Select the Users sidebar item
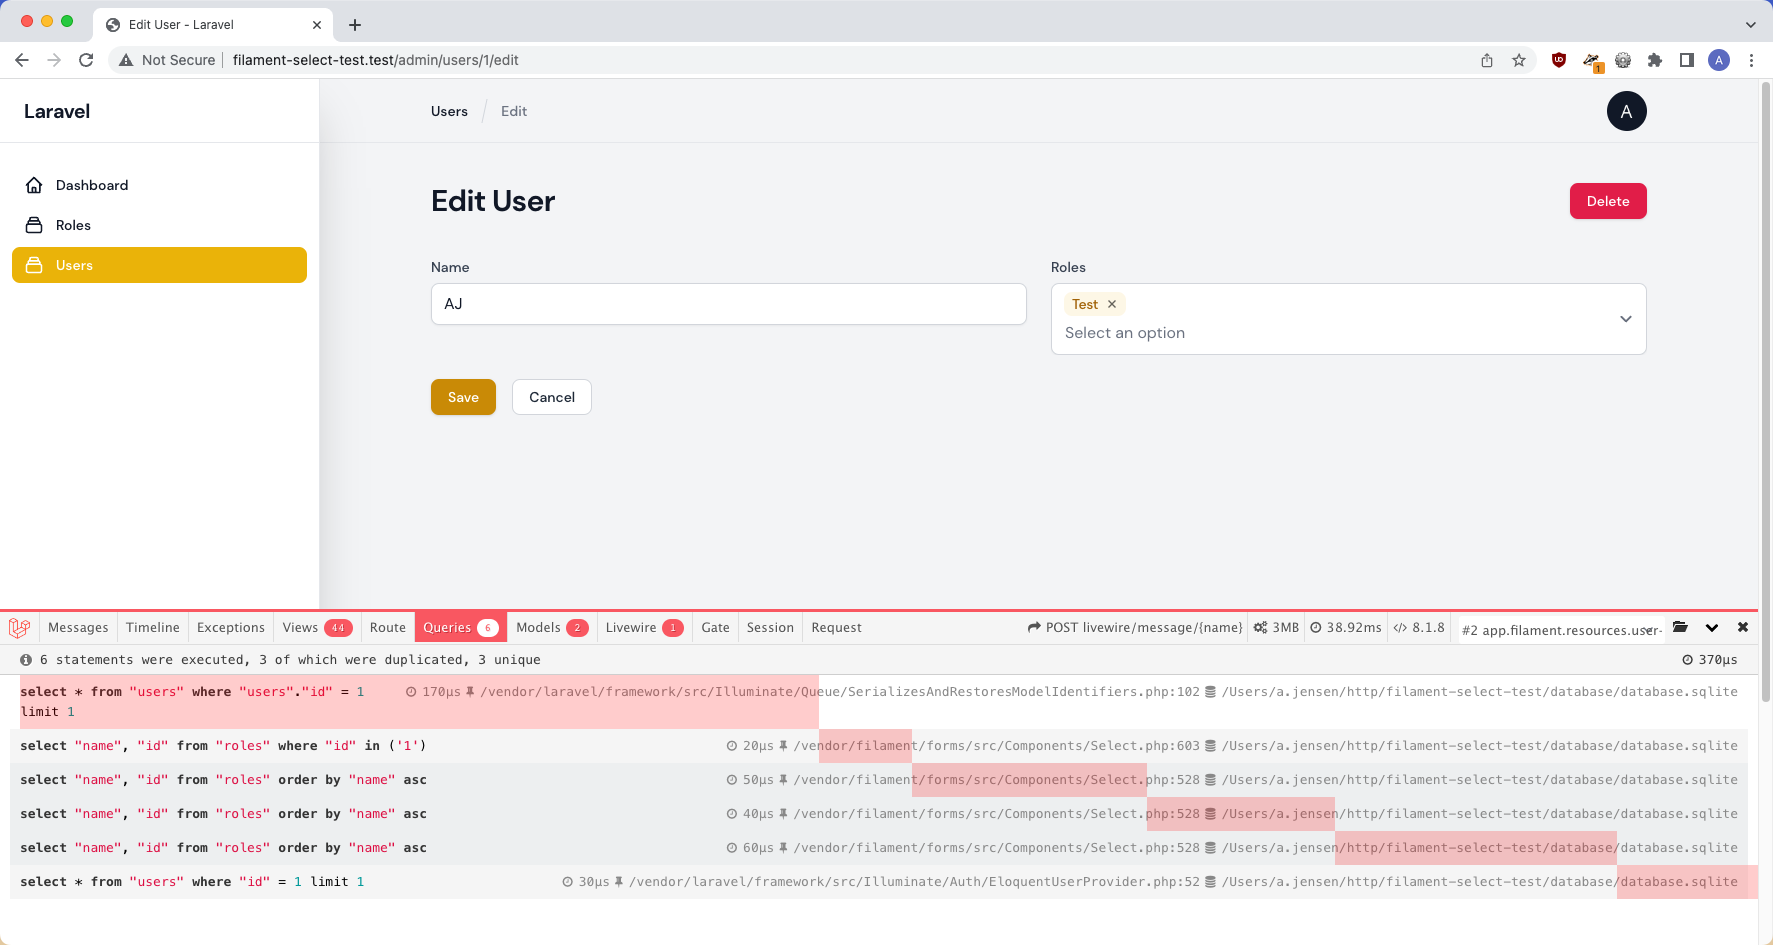Image resolution: width=1773 pixels, height=945 pixels. (159, 265)
